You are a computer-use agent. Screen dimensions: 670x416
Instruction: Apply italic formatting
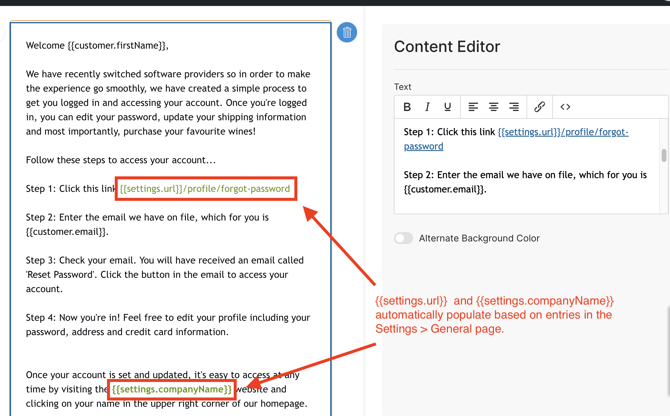click(427, 107)
